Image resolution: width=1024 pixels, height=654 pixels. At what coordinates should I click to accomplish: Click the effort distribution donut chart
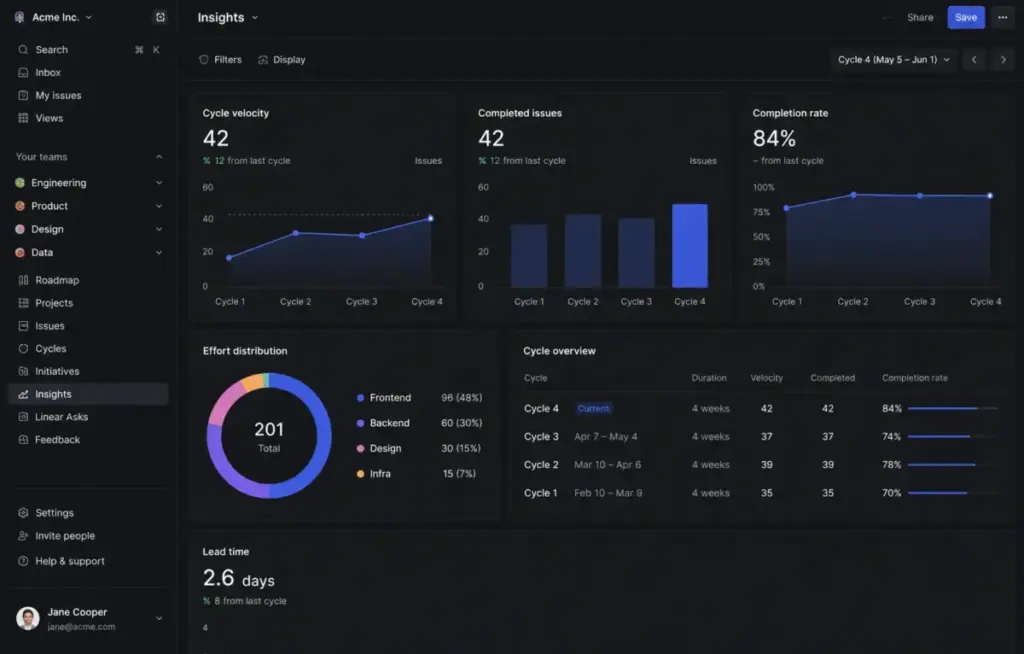(269, 436)
